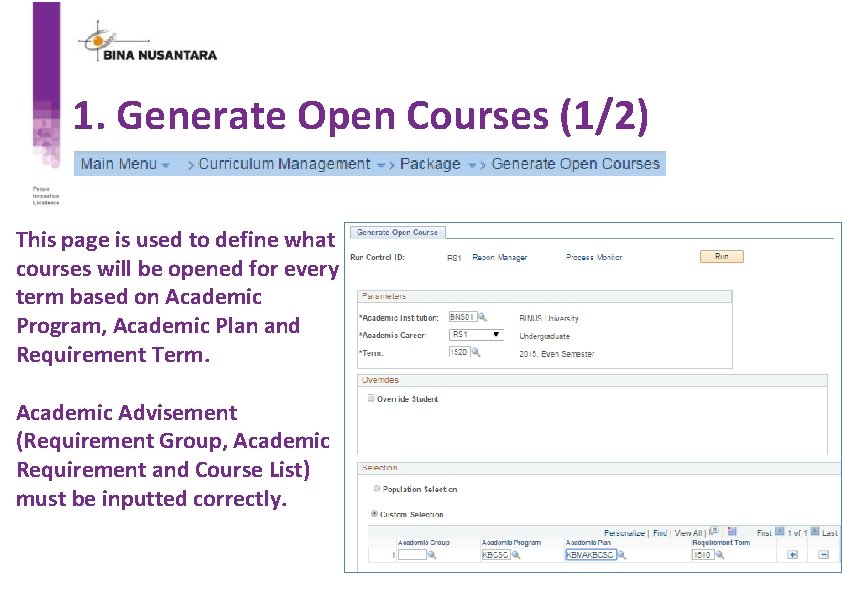Image resolution: width=842 pixels, height=596 pixels.
Task: Open the Academic Institution lookup magnifier
Action: coord(482,316)
